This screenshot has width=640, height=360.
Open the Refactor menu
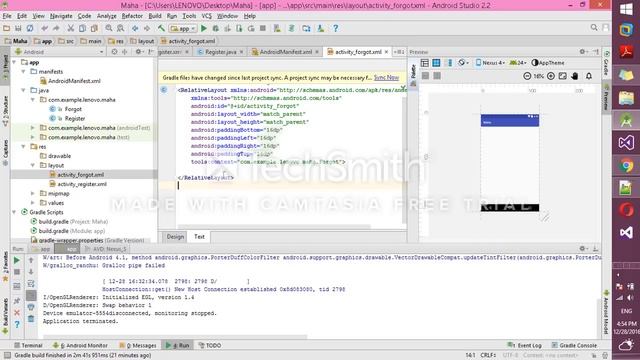pos(132,16)
